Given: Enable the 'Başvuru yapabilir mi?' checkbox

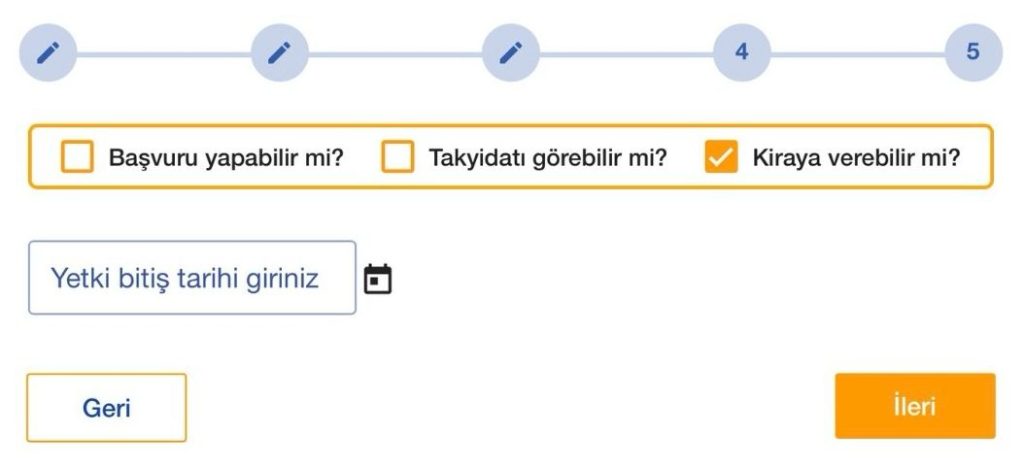Looking at the screenshot, I should point(77,157).
